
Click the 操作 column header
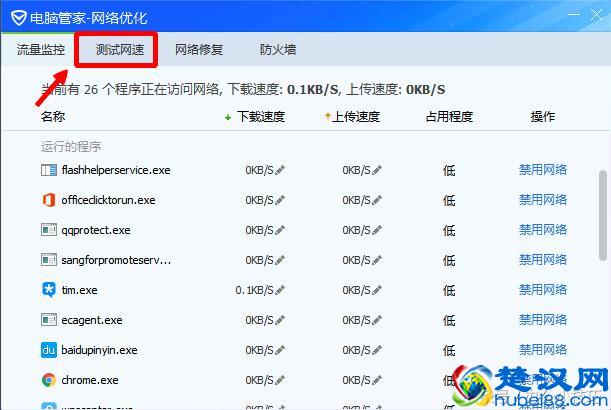coord(543,116)
